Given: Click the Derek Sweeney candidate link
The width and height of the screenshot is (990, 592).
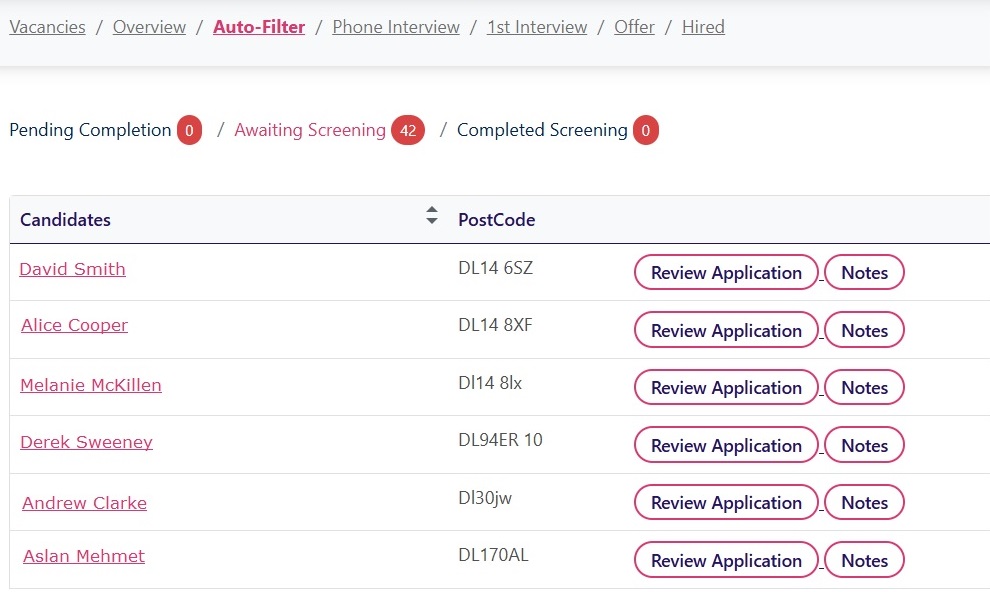Looking at the screenshot, I should [x=86, y=442].
